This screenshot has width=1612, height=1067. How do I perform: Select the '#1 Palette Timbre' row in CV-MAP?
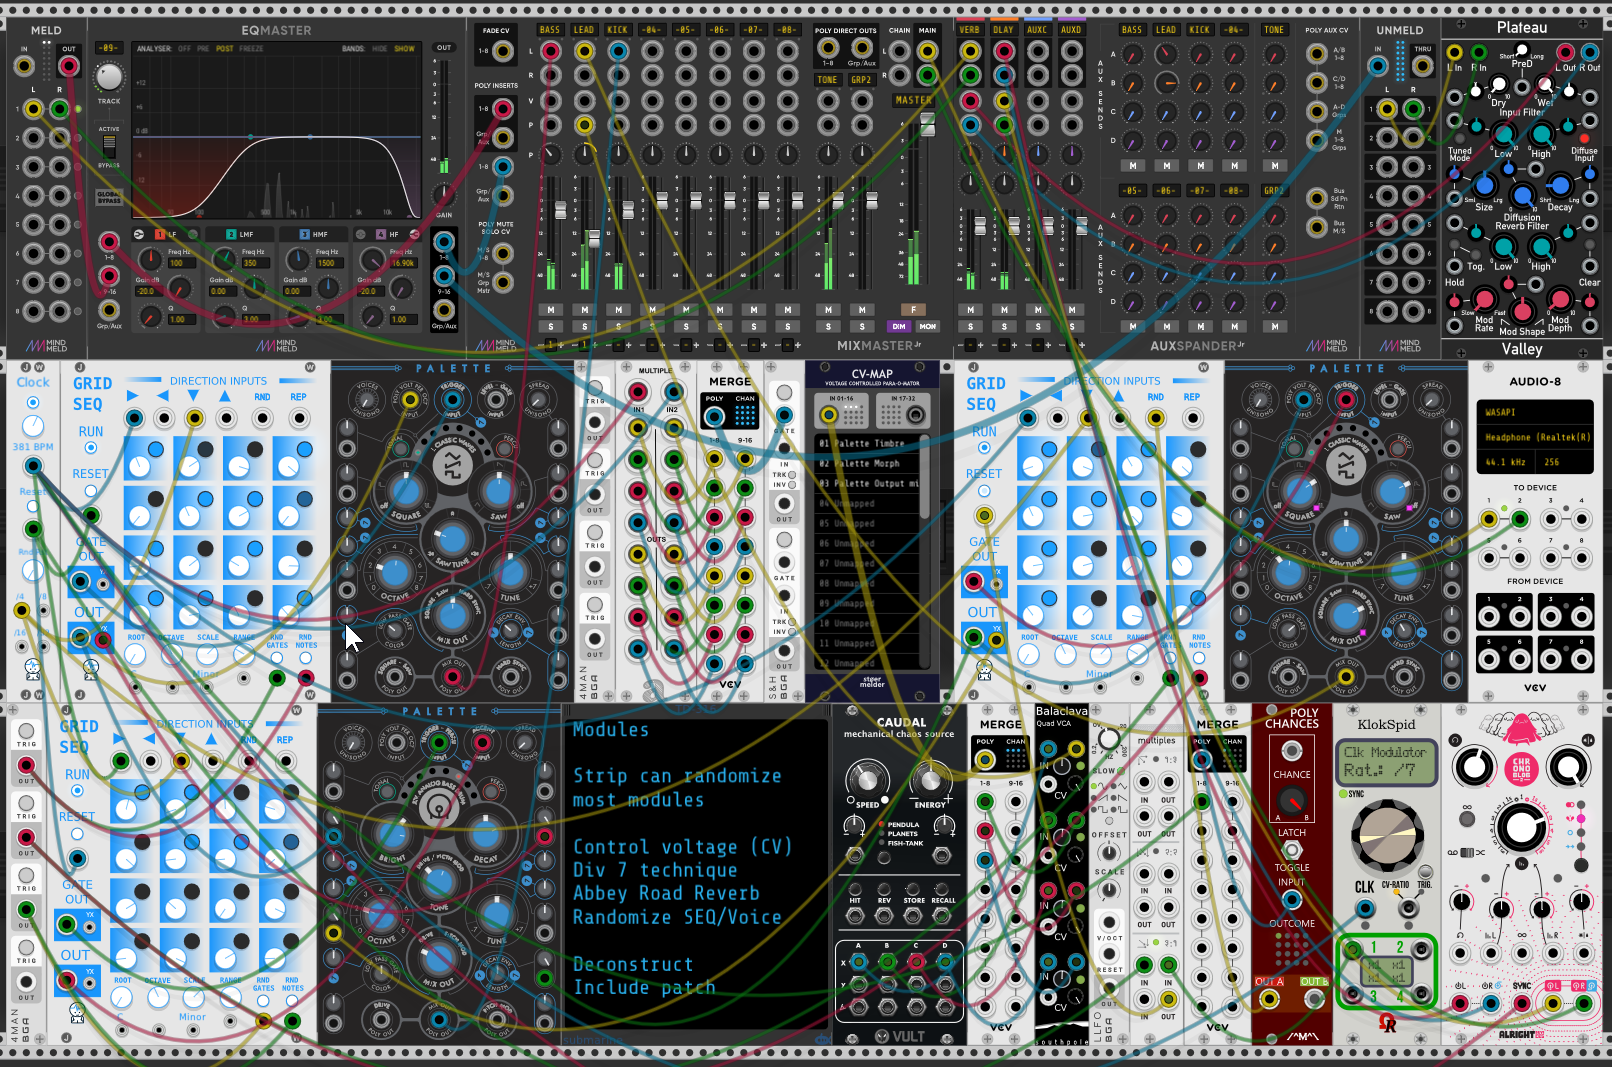click(868, 443)
